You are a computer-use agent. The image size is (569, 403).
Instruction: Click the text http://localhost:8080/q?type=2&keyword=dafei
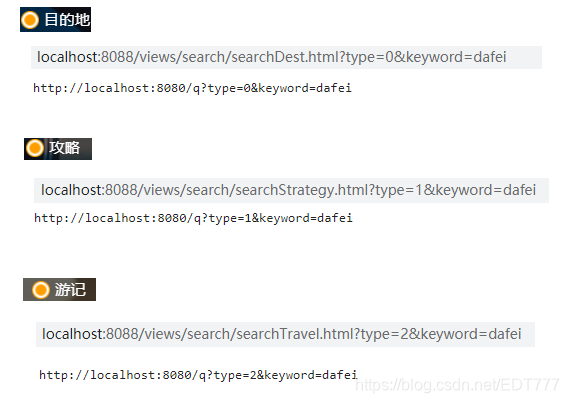click(198, 375)
